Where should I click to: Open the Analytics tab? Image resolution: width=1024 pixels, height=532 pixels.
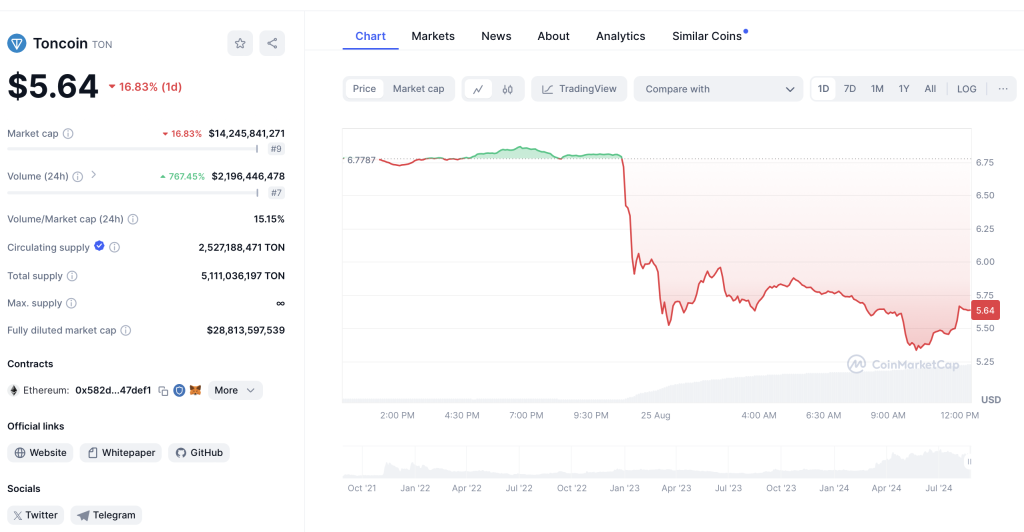(620, 36)
